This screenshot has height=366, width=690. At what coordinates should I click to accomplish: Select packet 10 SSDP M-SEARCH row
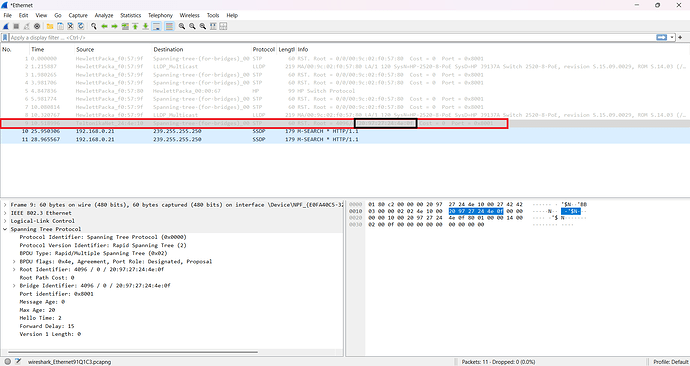pyautogui.click(x=345, y=132)
